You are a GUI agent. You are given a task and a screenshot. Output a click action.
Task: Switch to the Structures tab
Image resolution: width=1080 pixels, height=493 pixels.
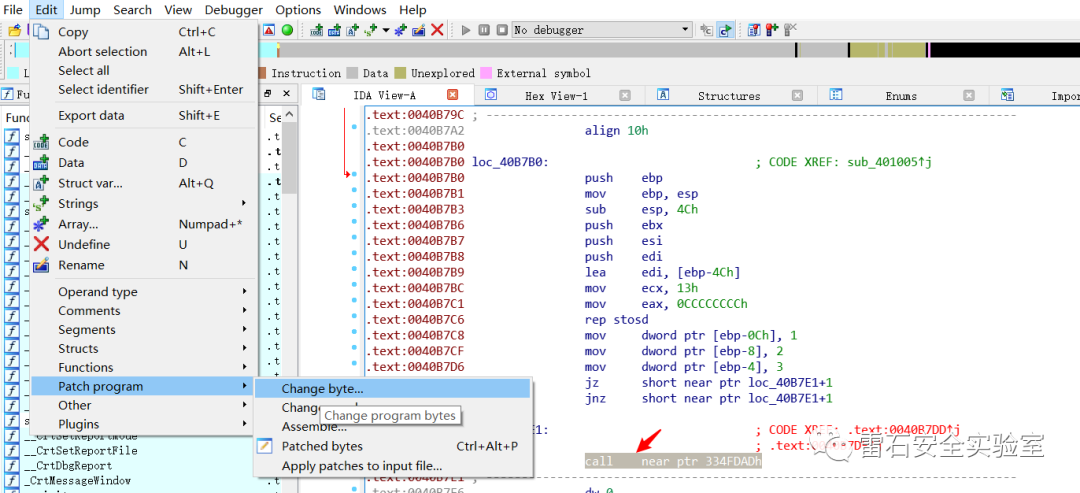(728, 96)
